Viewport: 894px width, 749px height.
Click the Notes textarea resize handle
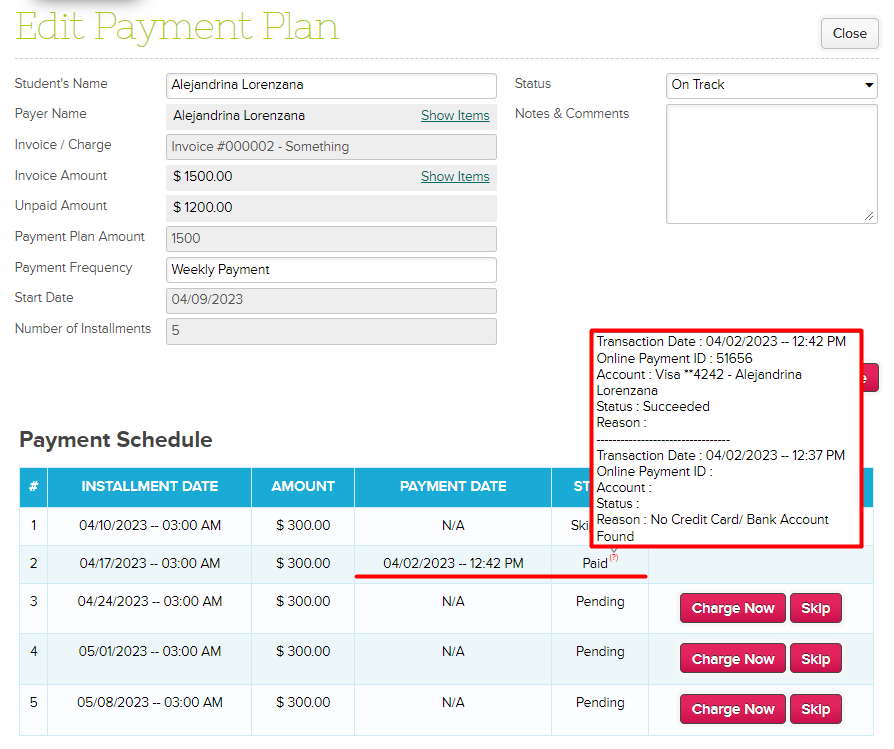pyautogui.click(x=870, y=216)
